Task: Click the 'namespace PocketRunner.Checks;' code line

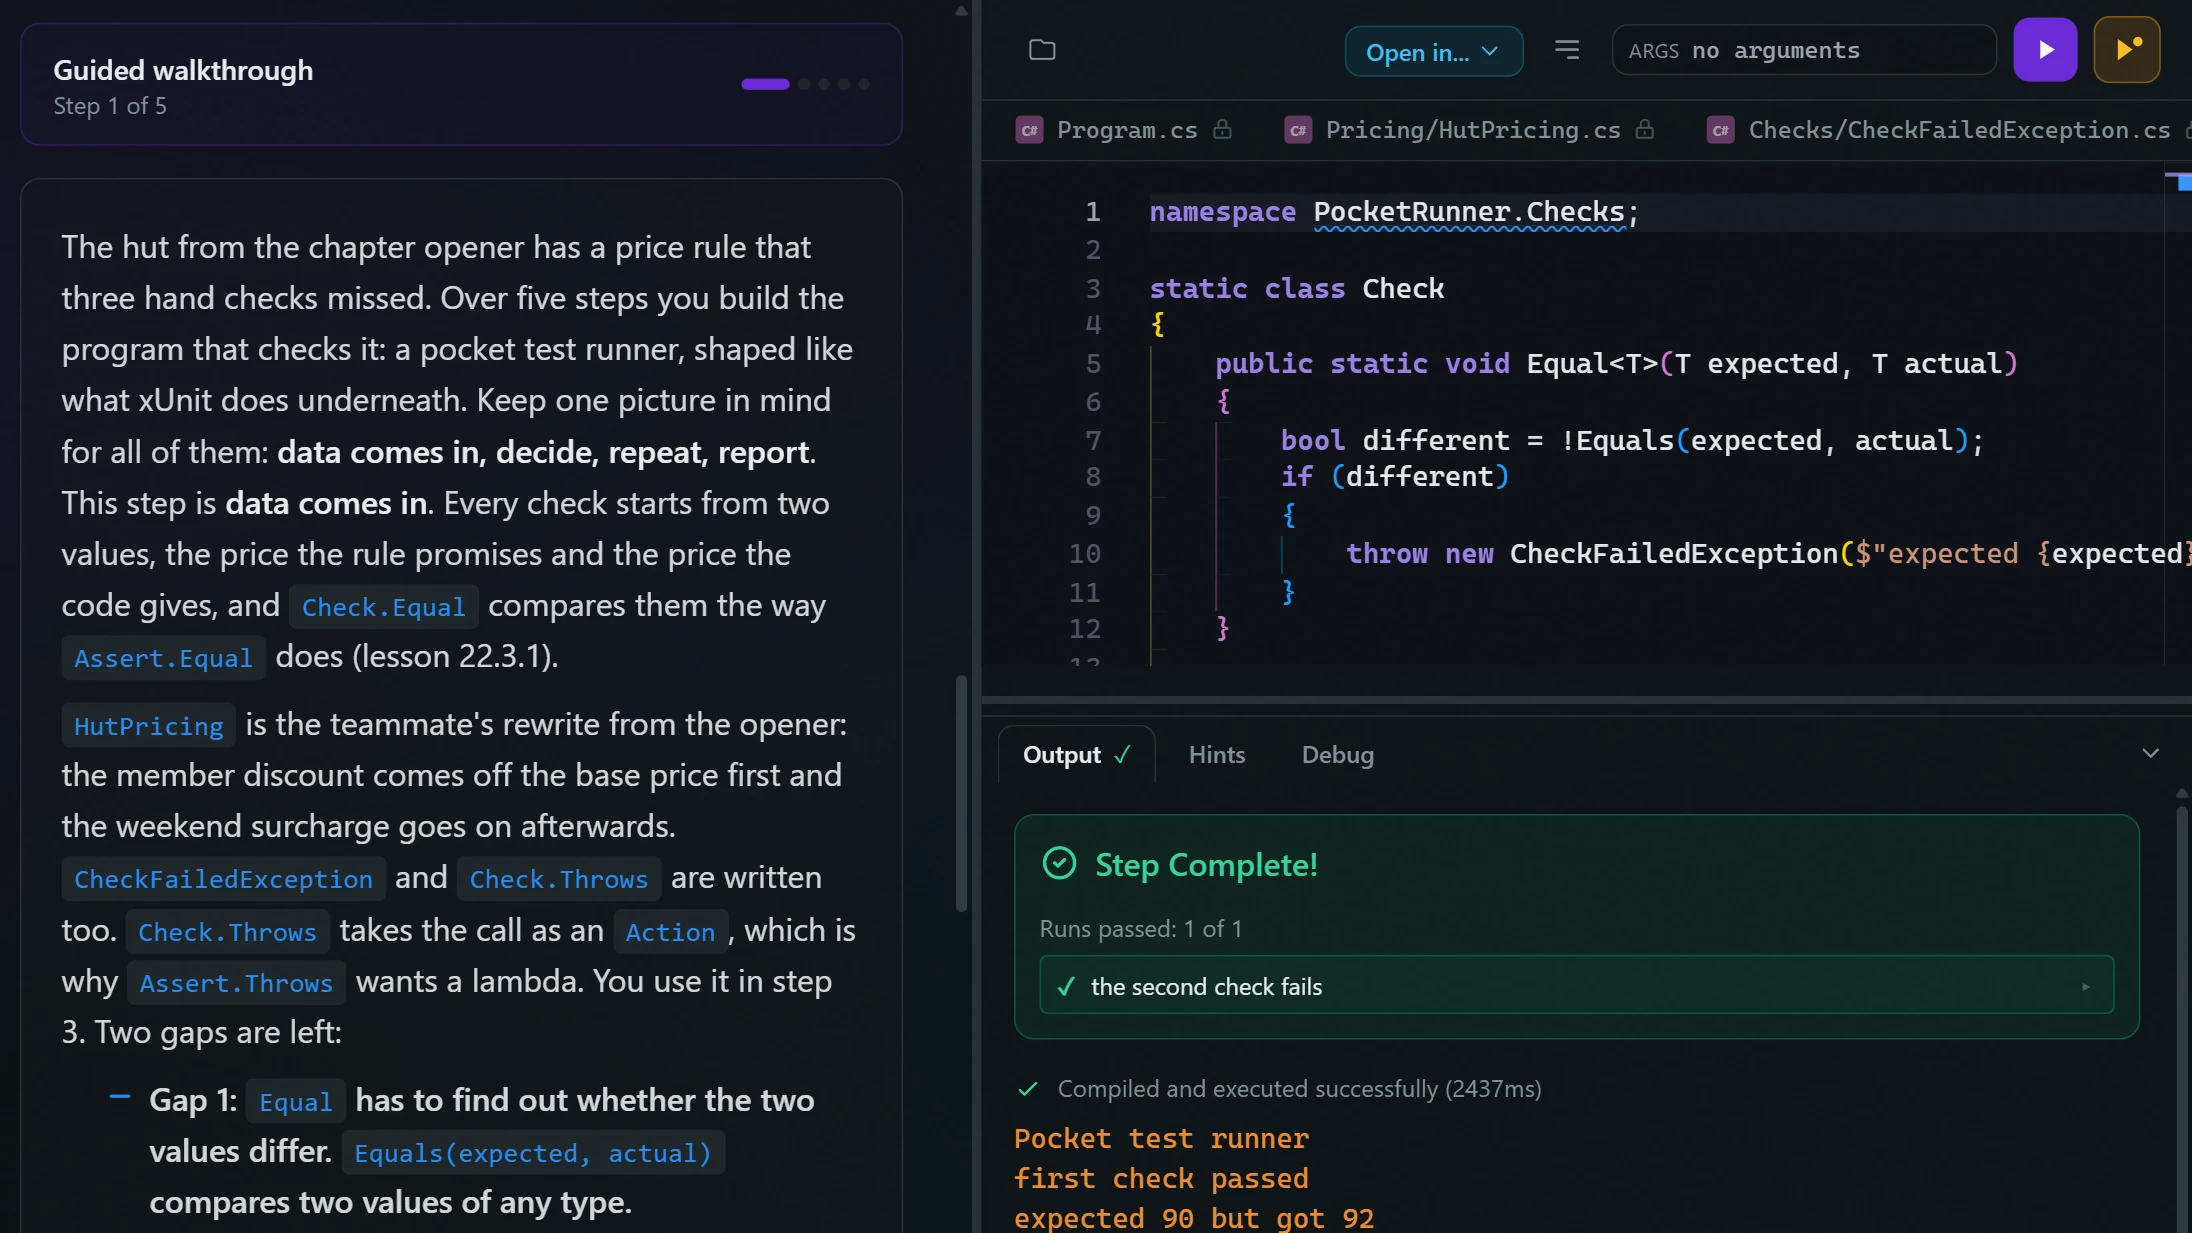Action: [1394, 212]
